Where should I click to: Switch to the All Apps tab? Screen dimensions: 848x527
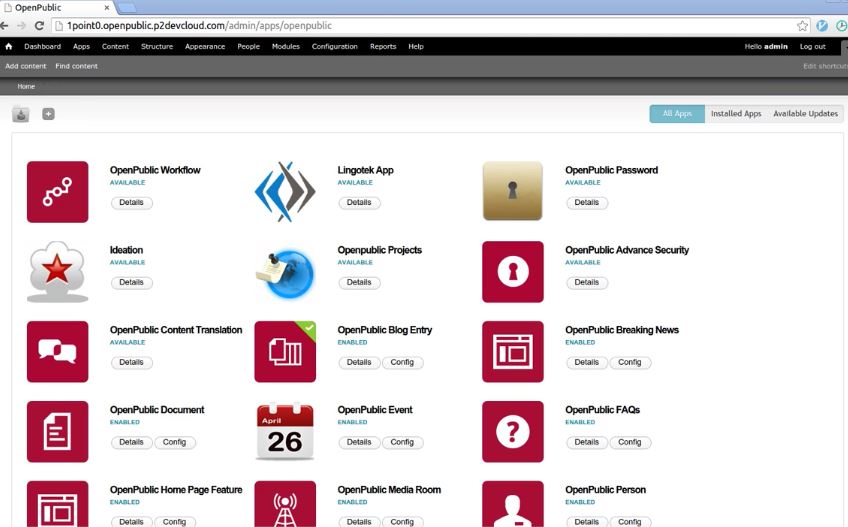[677, 114]
